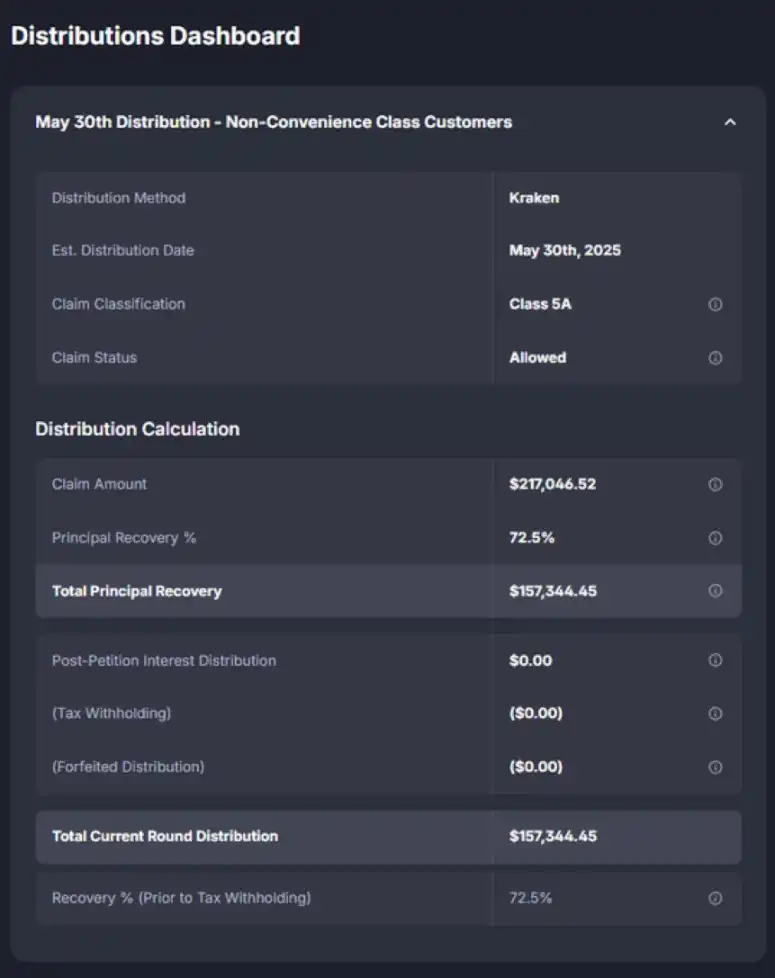Click info icon beside Claim Classification

[x=715, y=305]
